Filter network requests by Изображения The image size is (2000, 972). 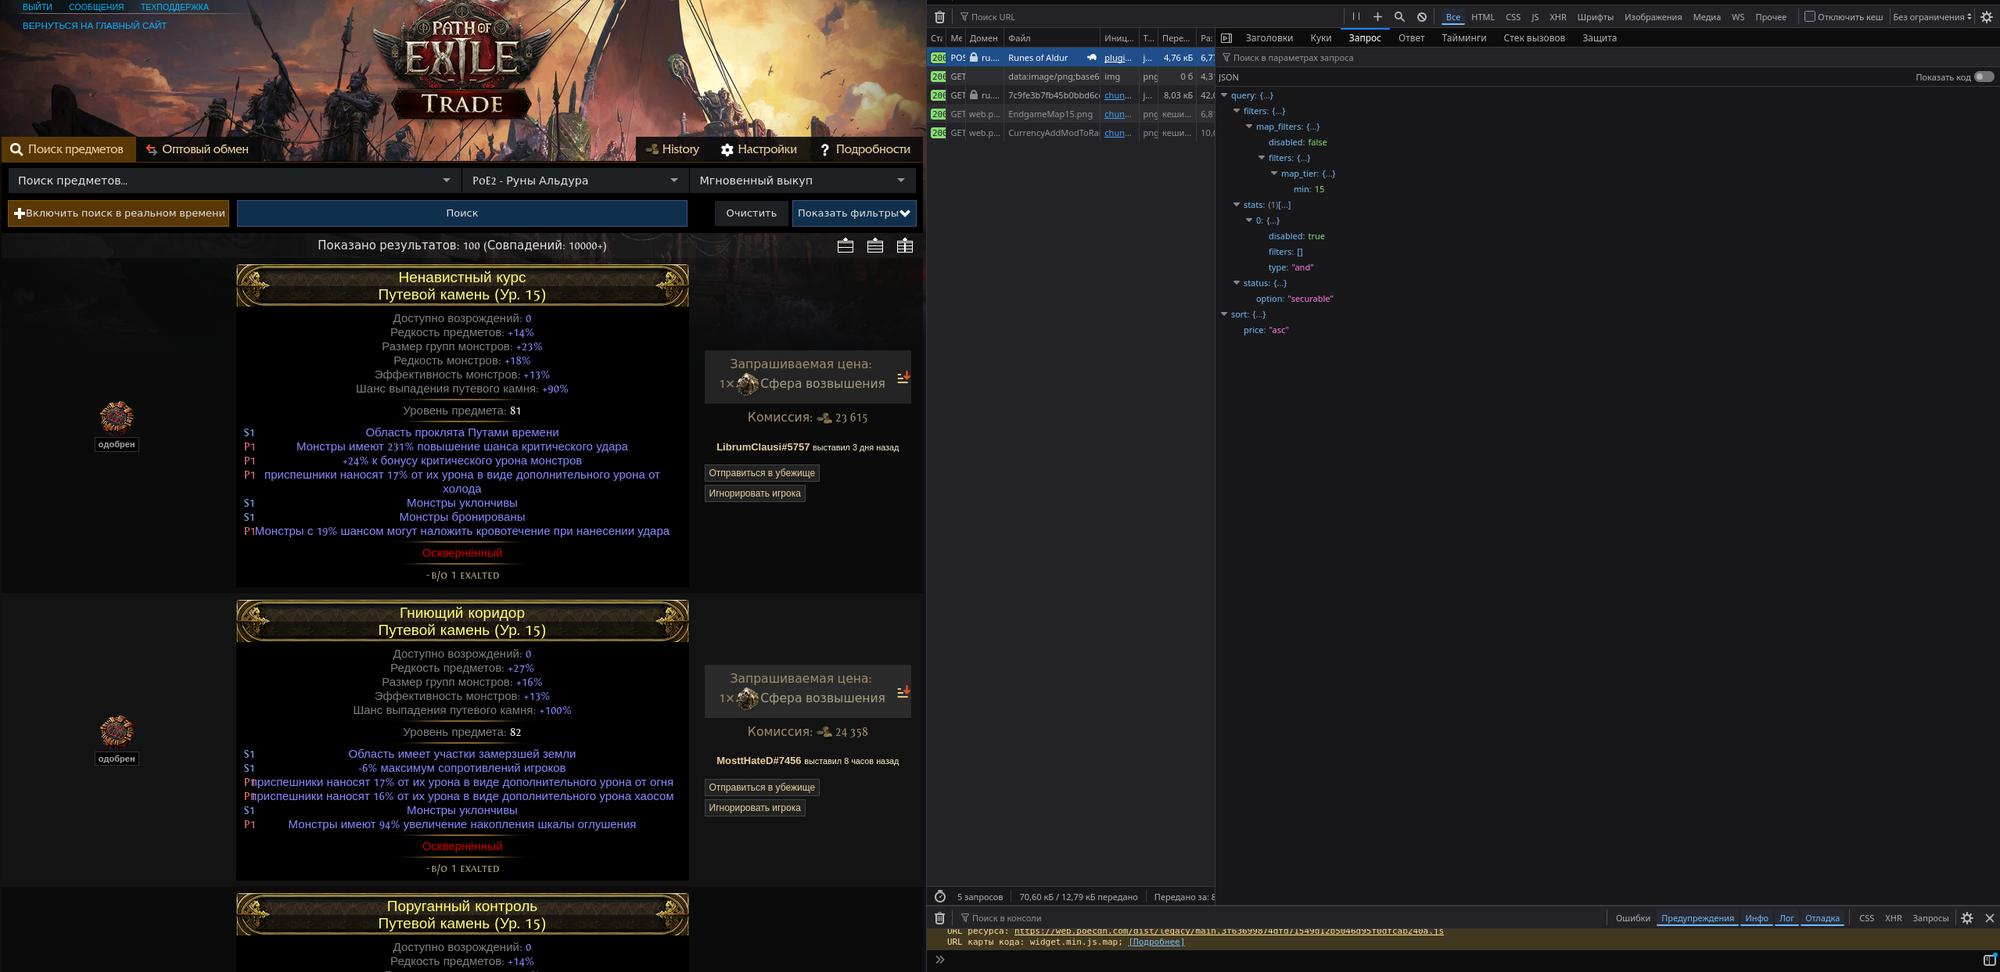point(1653,17)
